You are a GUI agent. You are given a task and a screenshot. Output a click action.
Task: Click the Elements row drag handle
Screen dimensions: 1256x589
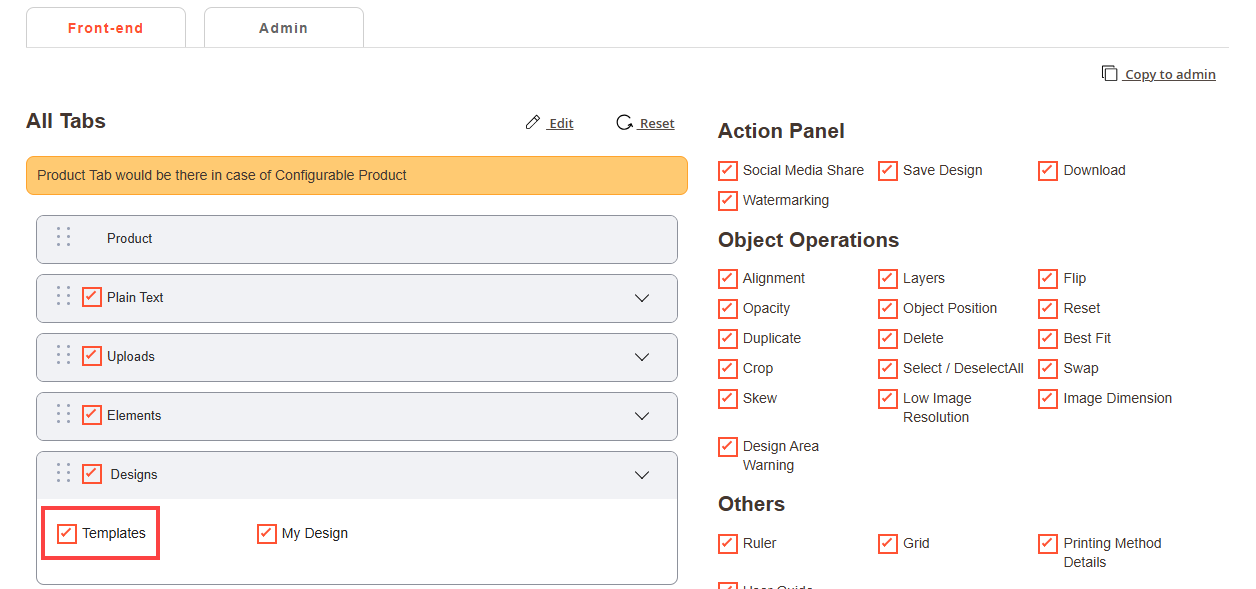[x=64, y=414]
